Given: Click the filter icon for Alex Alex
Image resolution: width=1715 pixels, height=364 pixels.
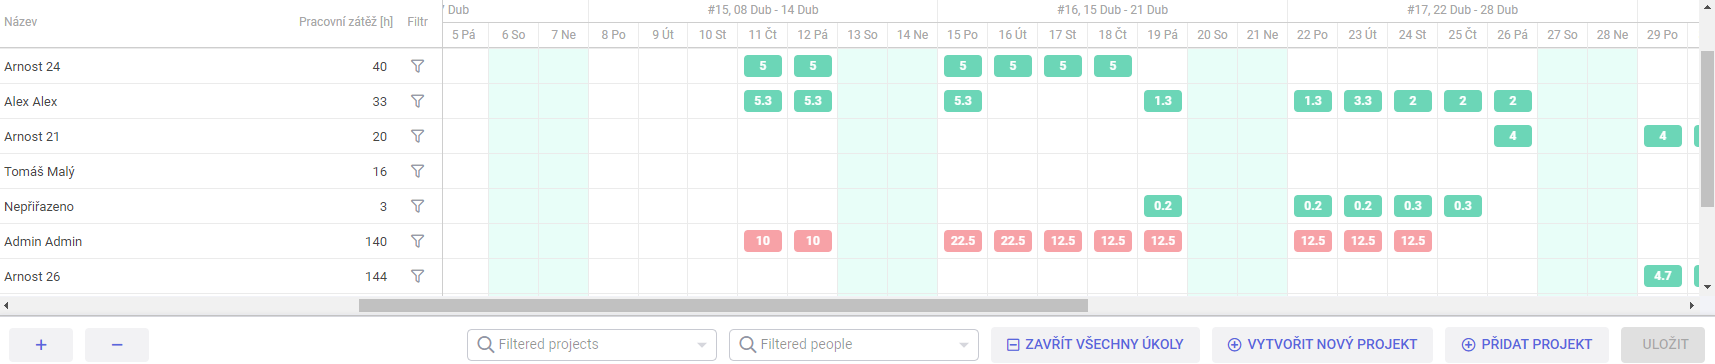Looking at the screenshot, I should click(417, 101).
